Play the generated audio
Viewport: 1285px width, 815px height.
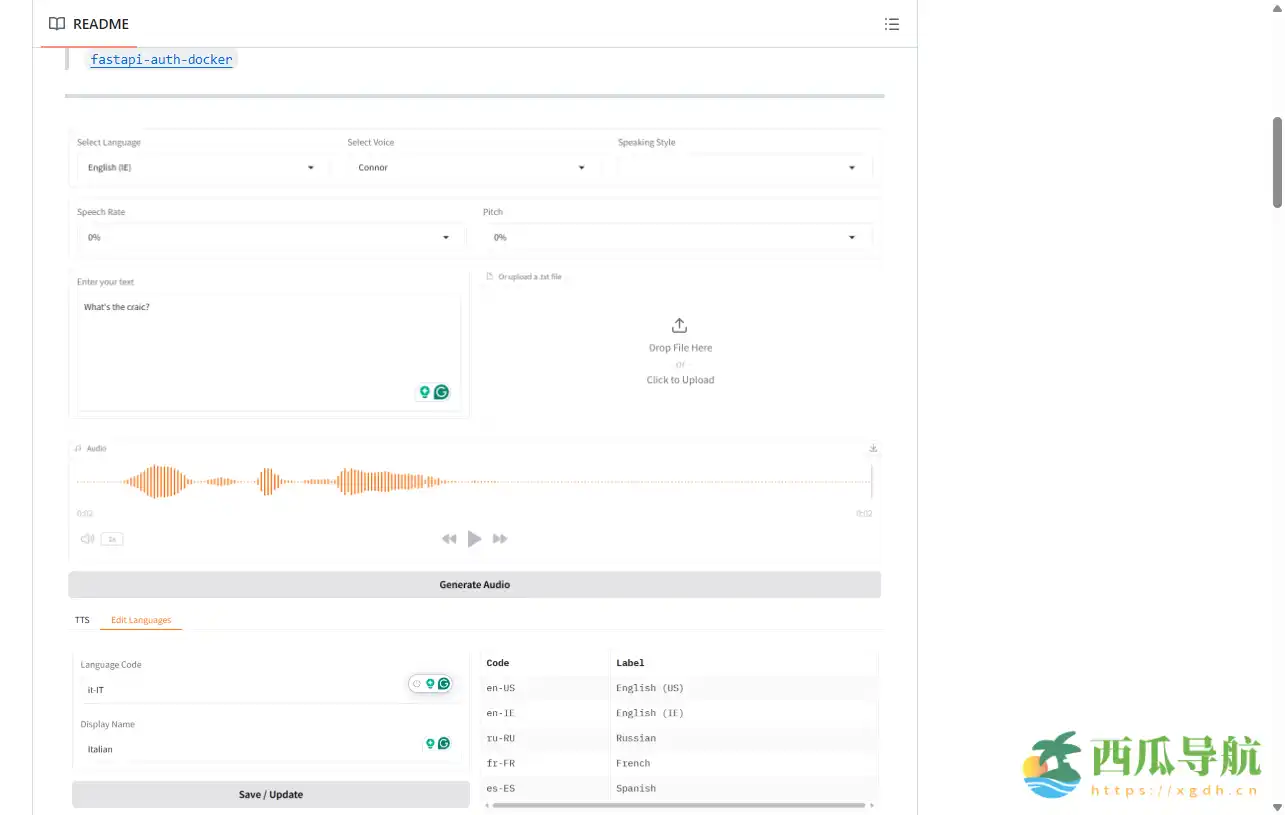[x=475, y=539]
